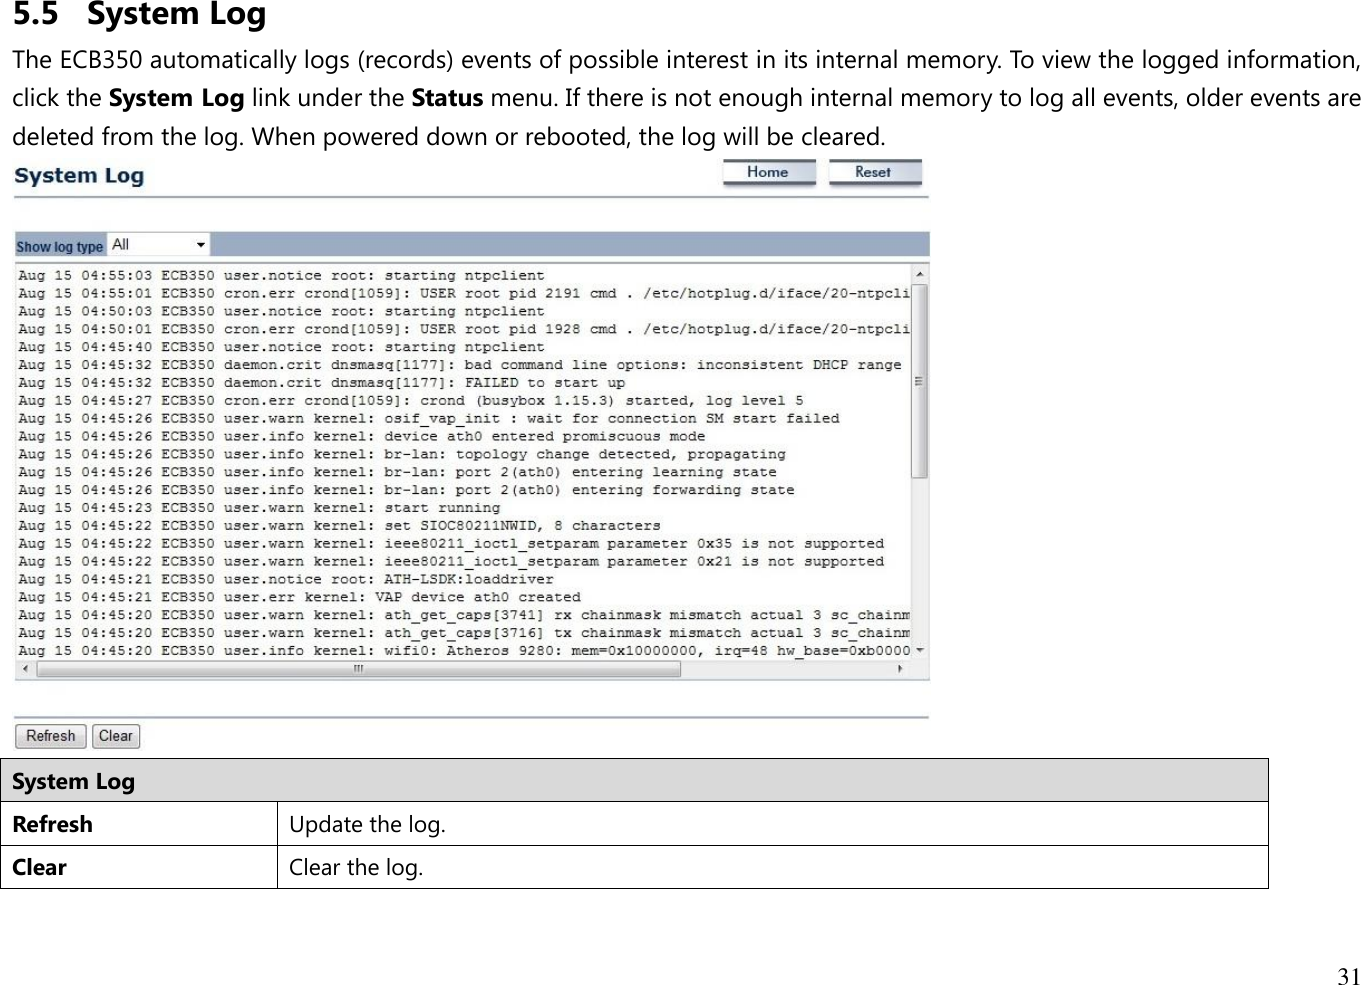
Task: Click the log's vertical scrollbar down arrow
Action: click(919, 651)
